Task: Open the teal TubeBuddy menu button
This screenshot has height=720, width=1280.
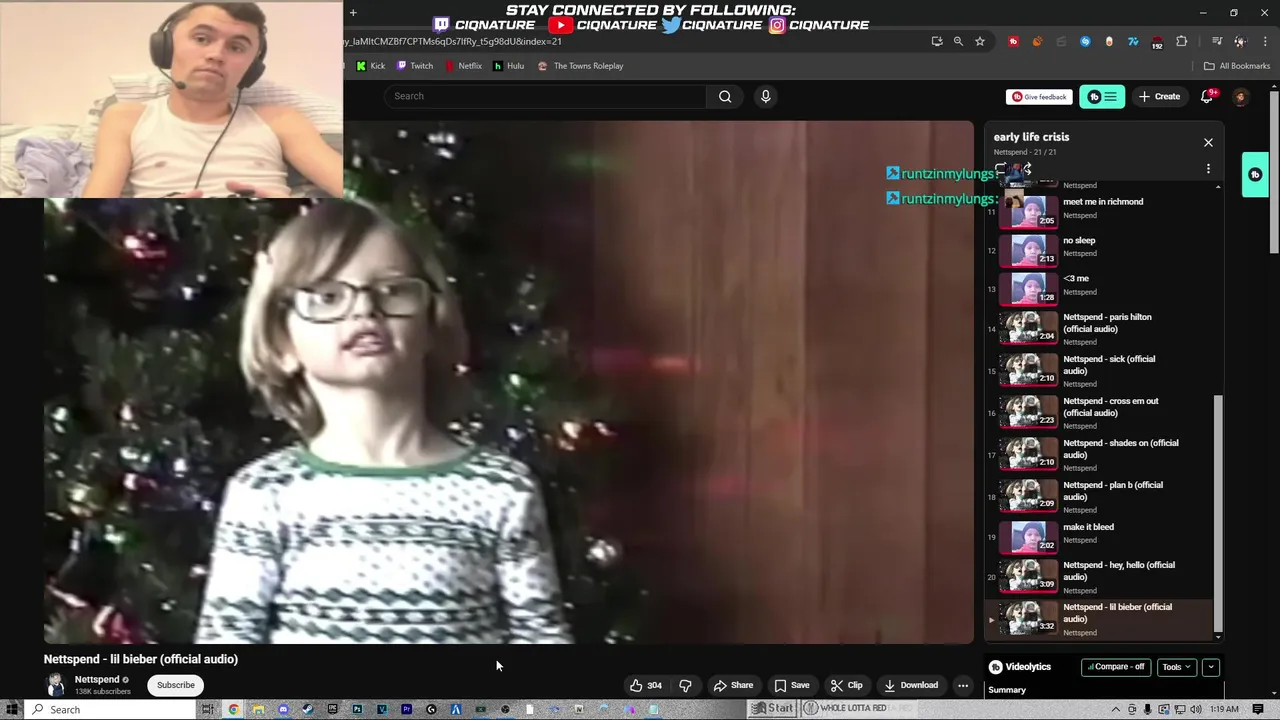Action: tap(1102, 97)
